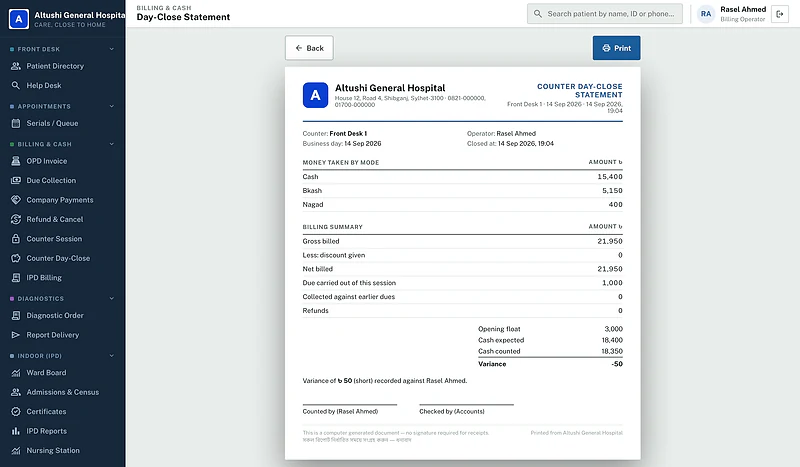Image resolution: width=800 pixels, height=467 pixels.
Task: Click the Back button
Action: click(309, 48)
